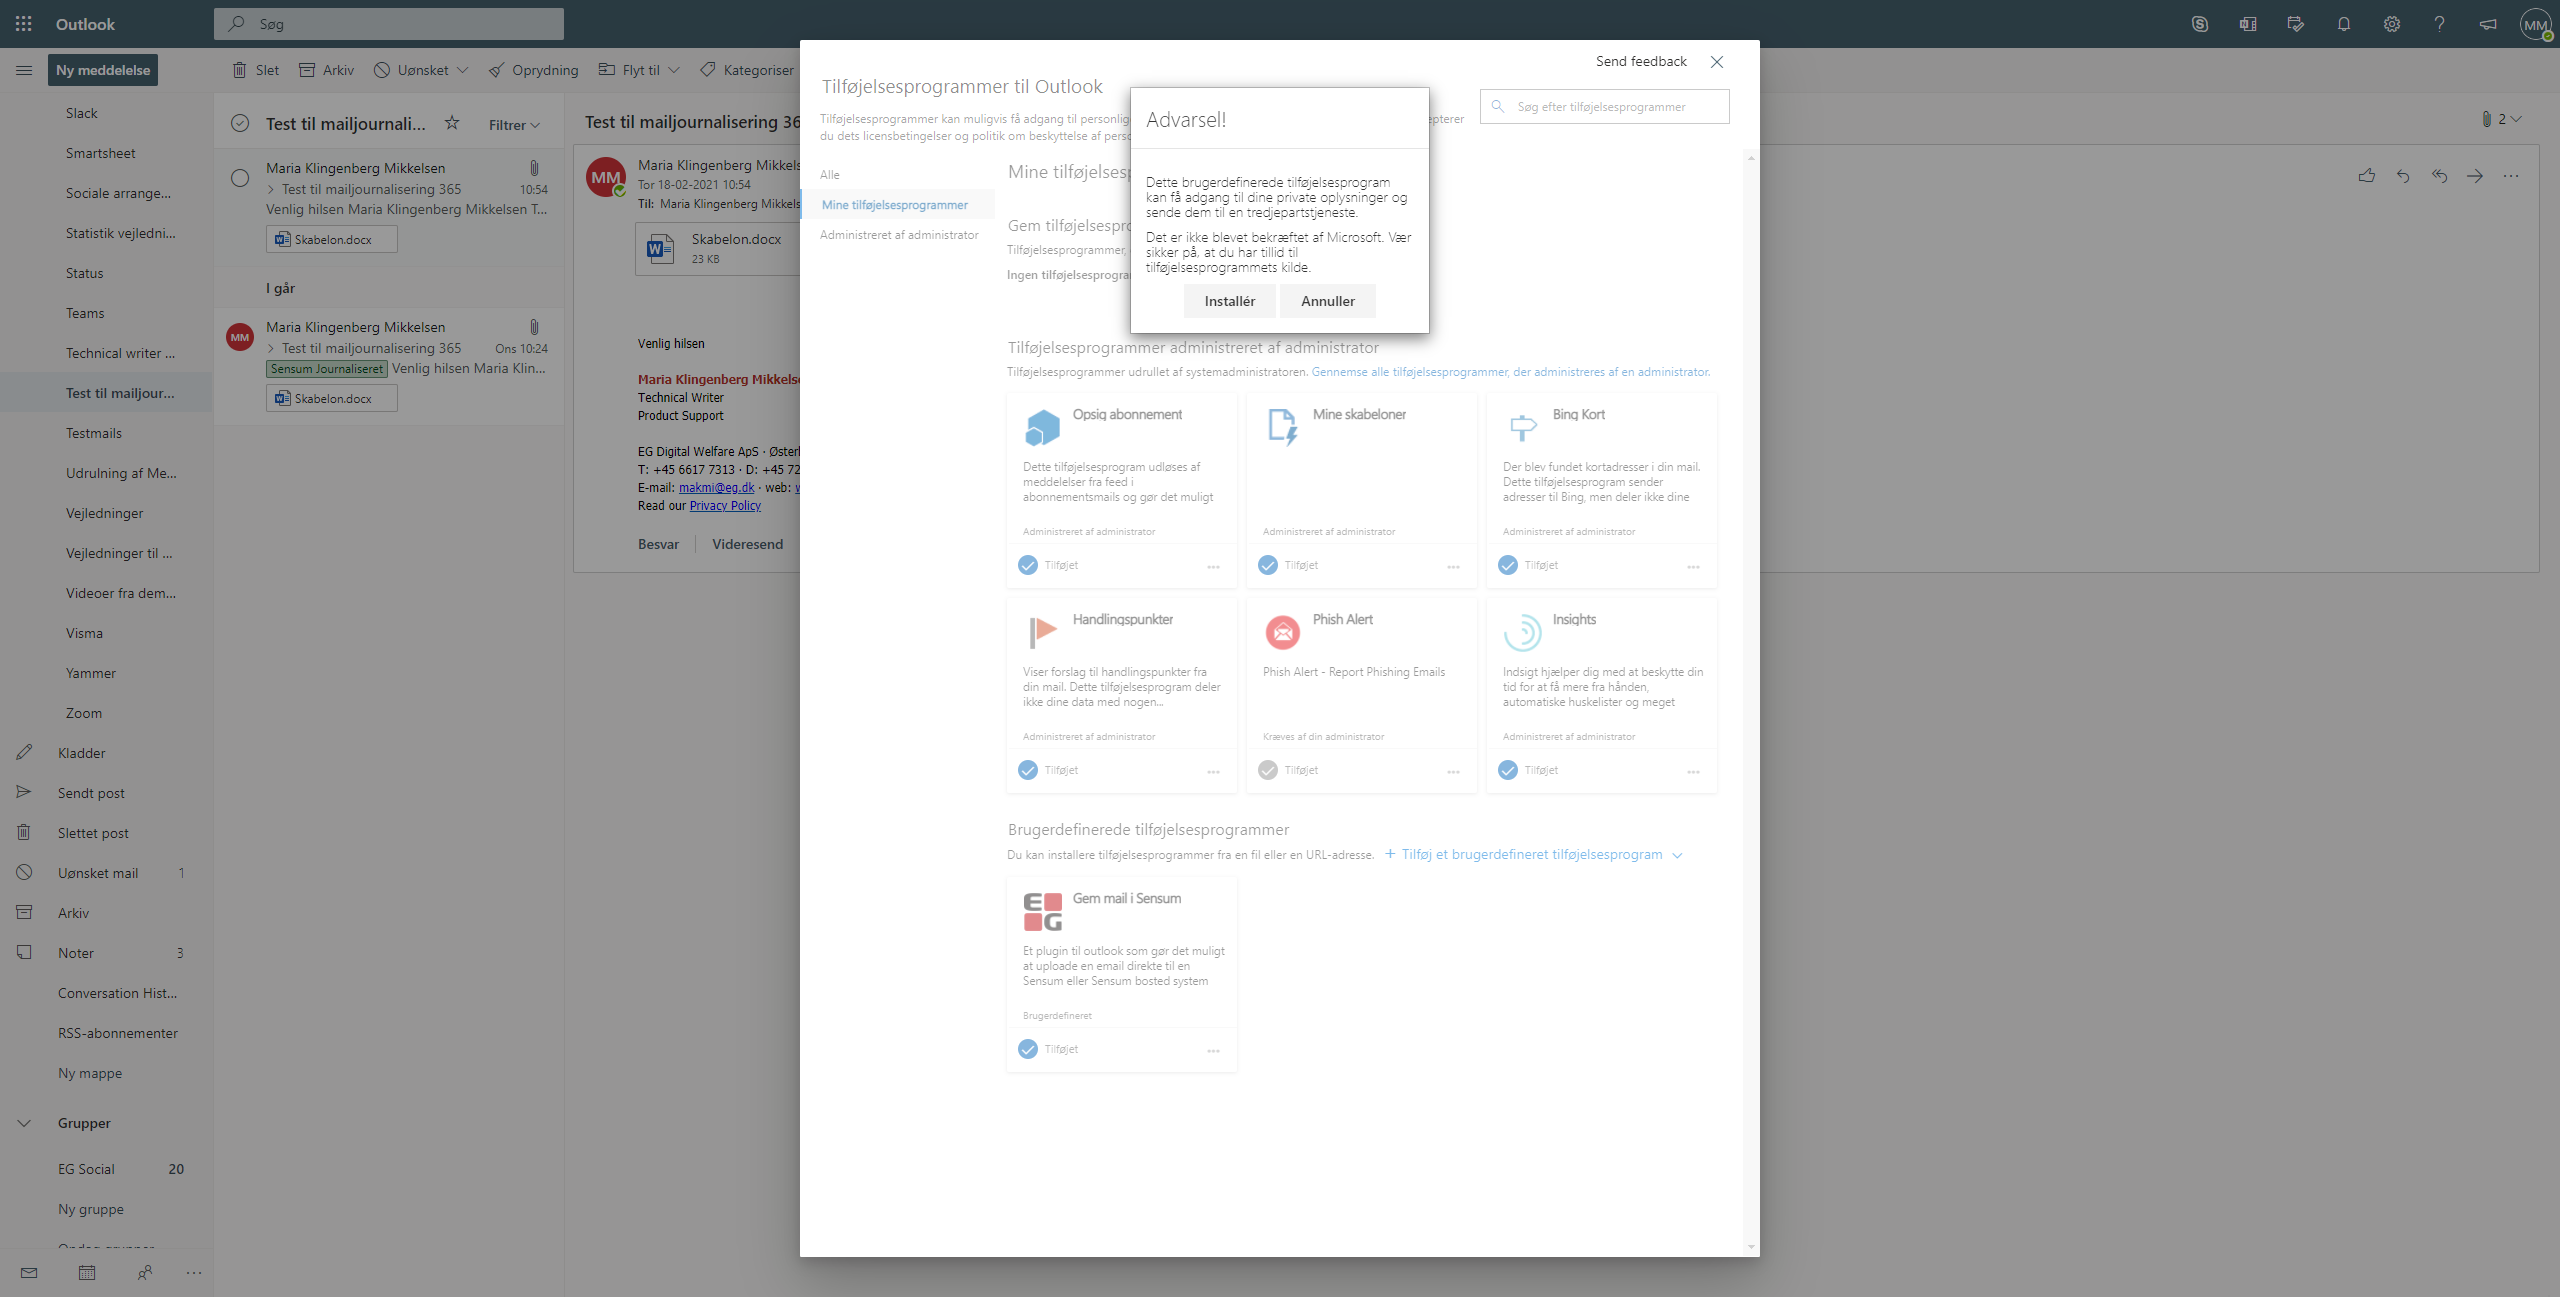Expand the 10:54 conversation thread arrow

click(x=271, y=189)
